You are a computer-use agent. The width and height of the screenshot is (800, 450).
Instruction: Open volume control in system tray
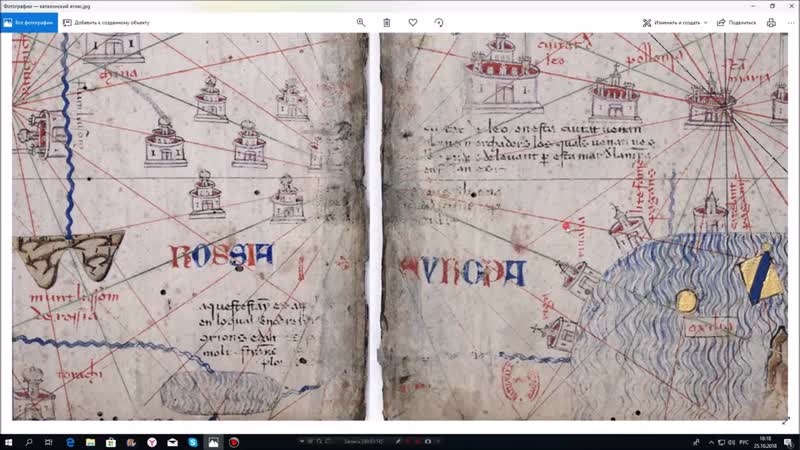click(732, 442)
